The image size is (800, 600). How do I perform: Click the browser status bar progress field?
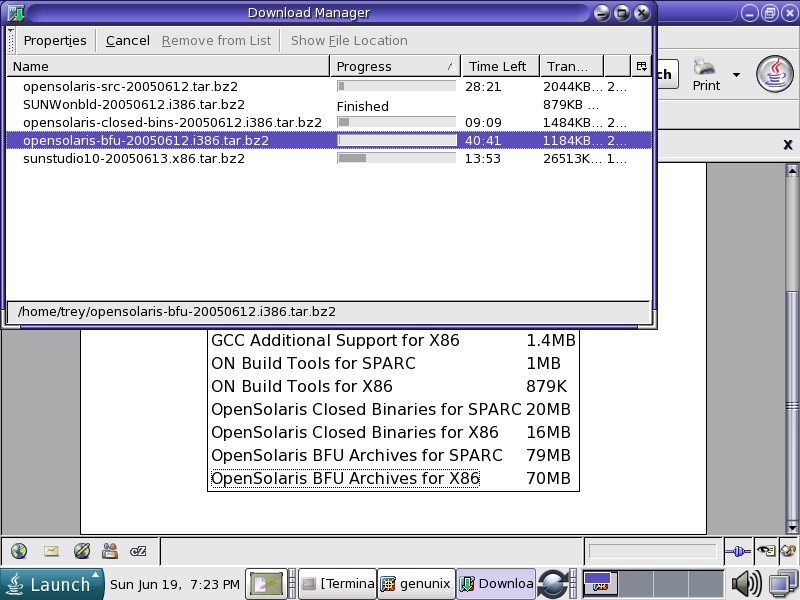pos(653,551)
